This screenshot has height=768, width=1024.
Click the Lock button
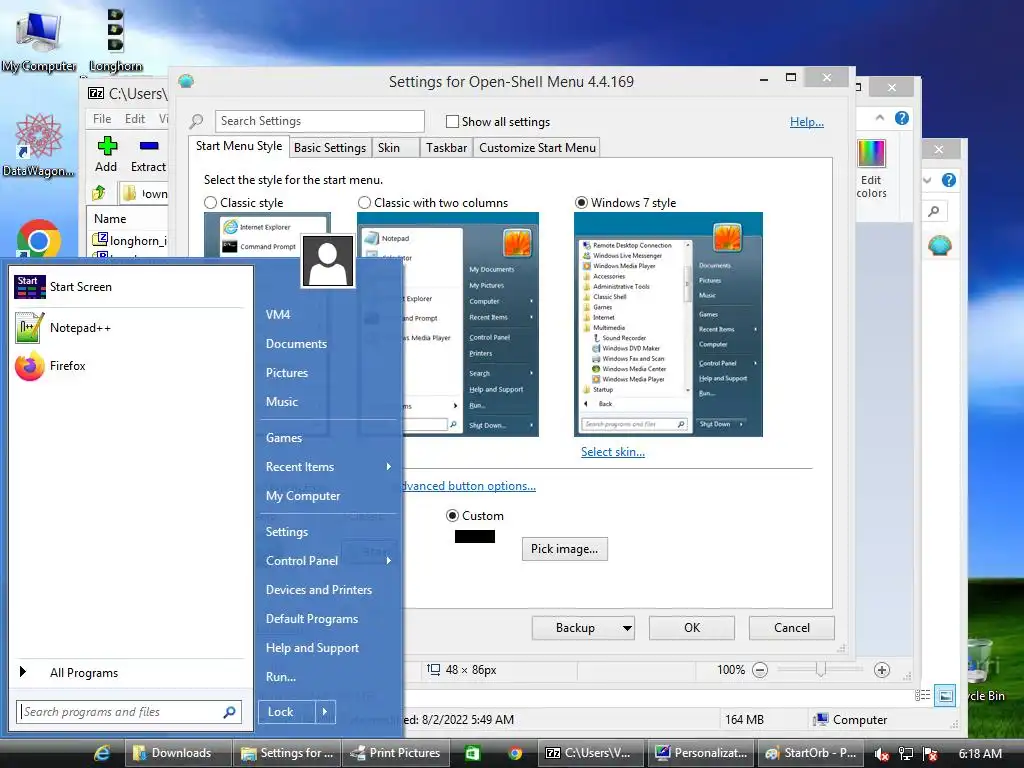click(x=287, y=712)
